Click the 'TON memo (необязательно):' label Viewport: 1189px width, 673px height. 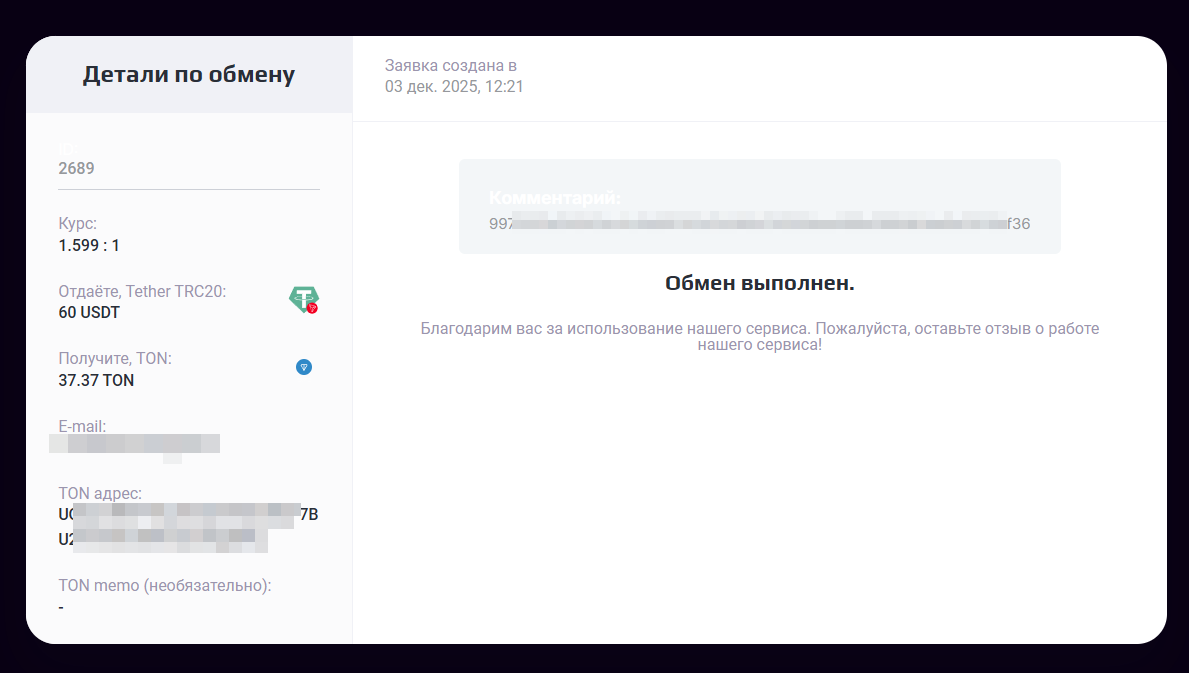(x=165, y=585)
